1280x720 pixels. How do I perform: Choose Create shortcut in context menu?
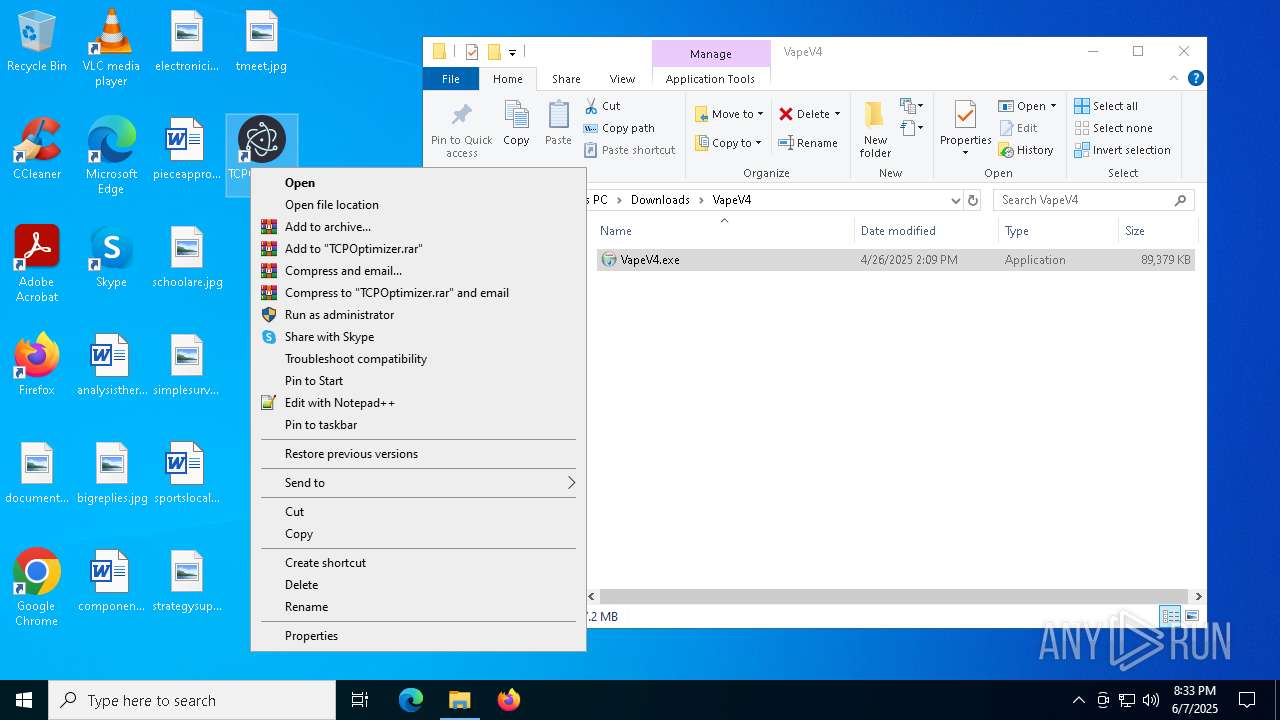point(418,563)
